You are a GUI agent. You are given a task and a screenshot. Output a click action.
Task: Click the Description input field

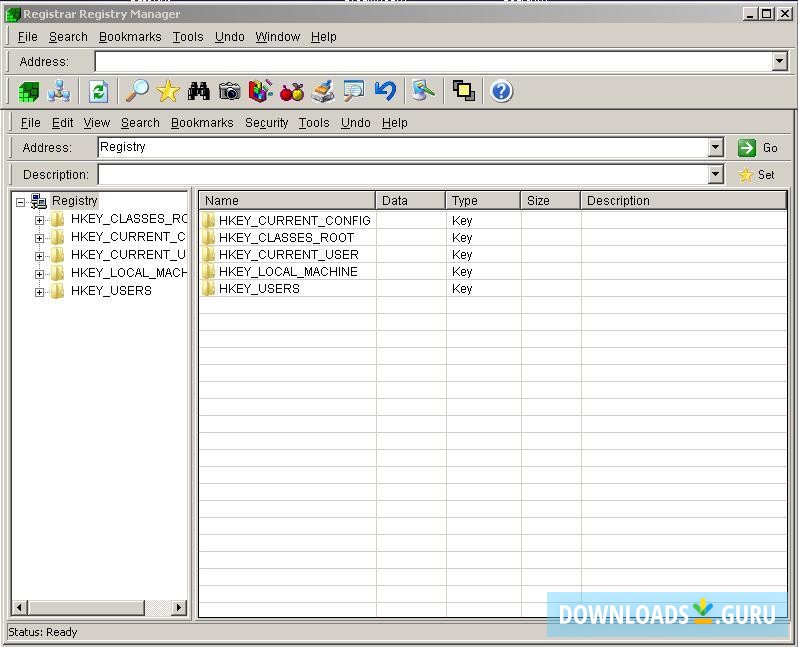pyautogui.click(x=403, y=175)
